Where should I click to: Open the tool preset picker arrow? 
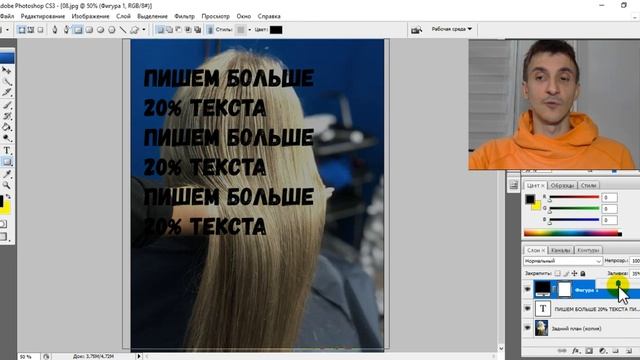7,30
